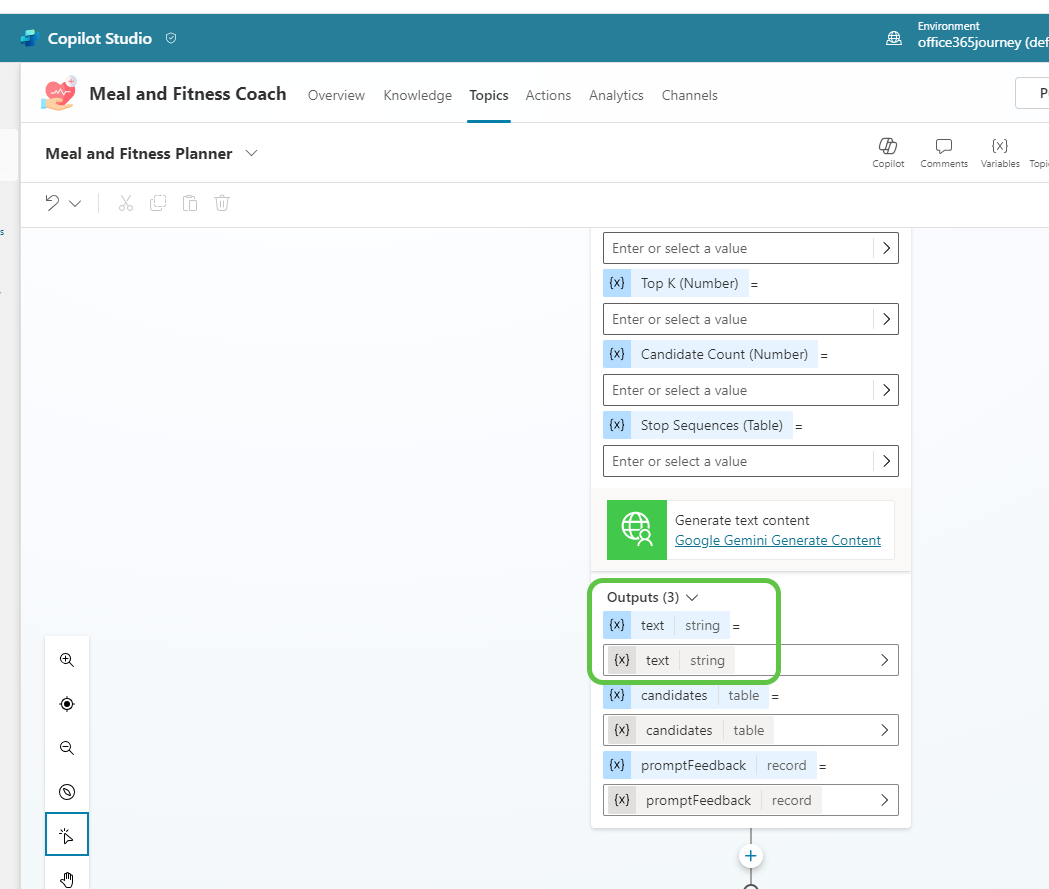Go to the Analytics tab
Image resolution: width=1049 pixels, height=889 pixels.
pos(616,95)
